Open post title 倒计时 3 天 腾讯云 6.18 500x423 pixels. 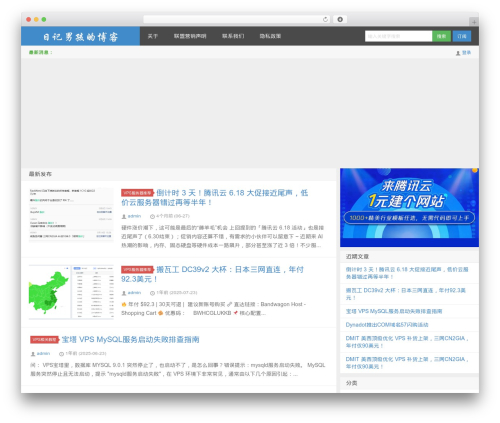pyautogui.click(x=215, y=198)
